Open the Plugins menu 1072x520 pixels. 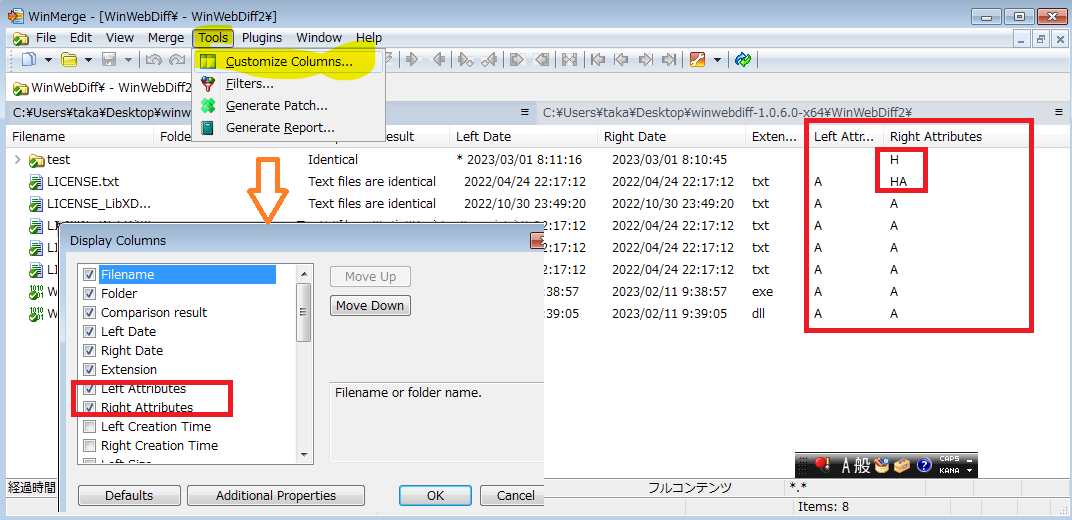click(262, 38)
